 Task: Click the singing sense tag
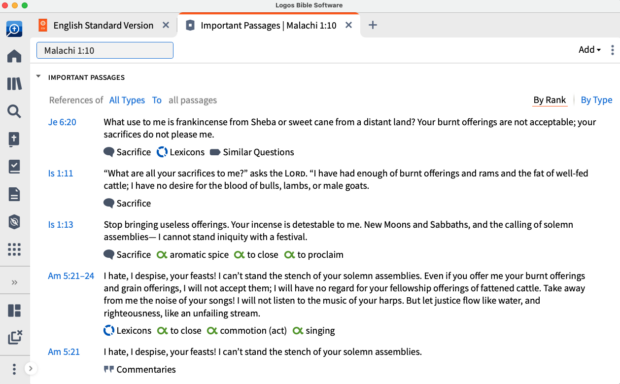tap(314, 331)
